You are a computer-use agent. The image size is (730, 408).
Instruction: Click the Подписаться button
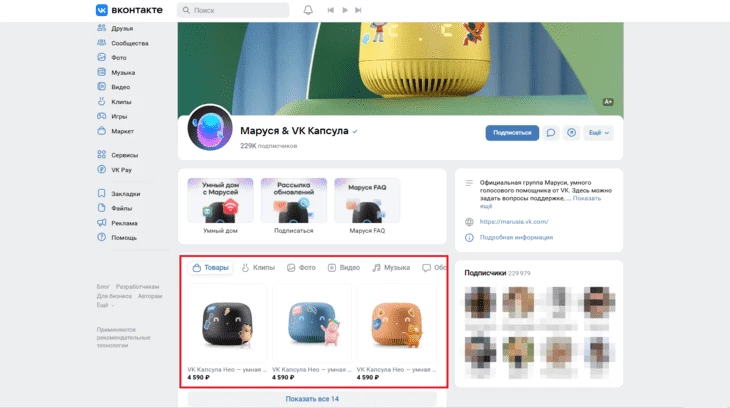point(512,133)
